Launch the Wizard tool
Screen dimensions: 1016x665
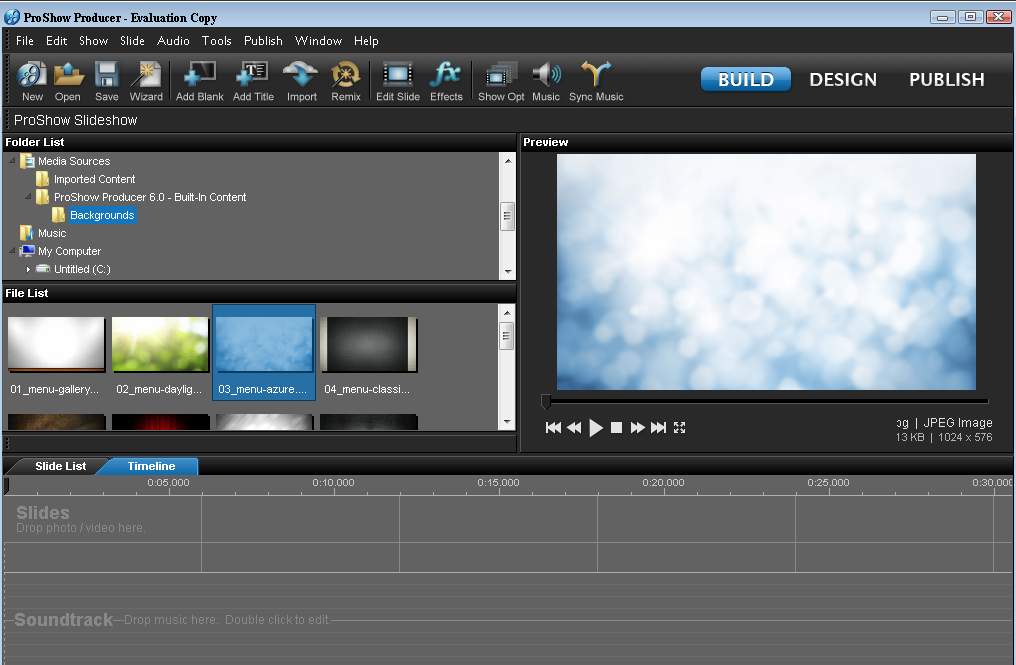(x=146, y=81)
